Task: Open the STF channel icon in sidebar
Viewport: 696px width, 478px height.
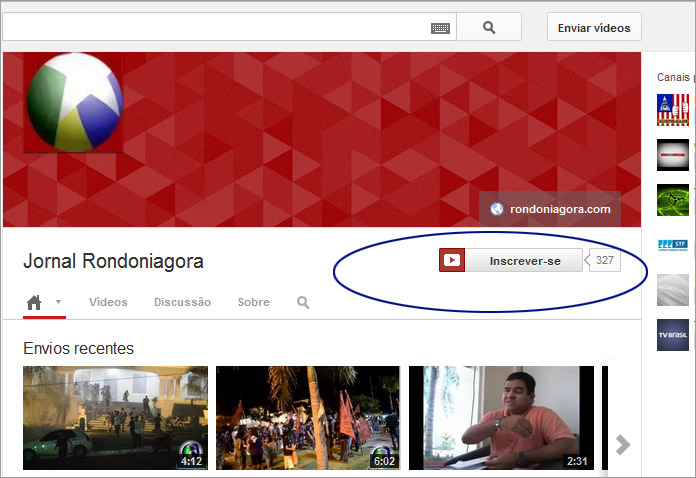Action: pyautogui.click(x=673, y=245)
